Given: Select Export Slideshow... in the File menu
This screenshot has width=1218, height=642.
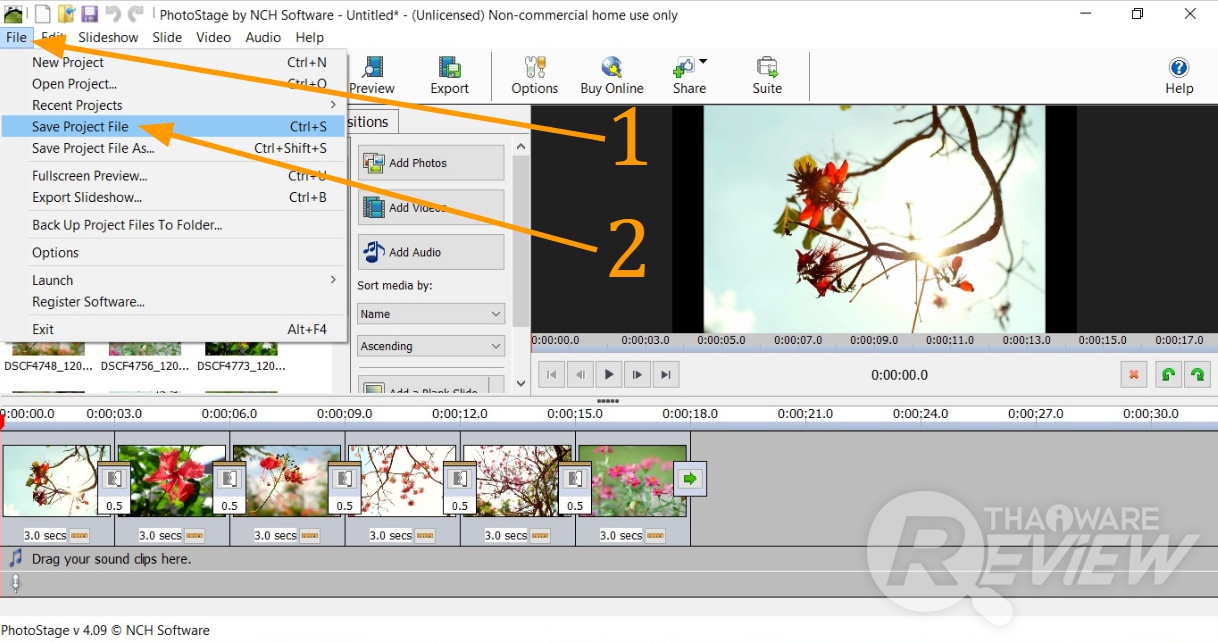Looking at the screenshot, I should click(174, 197).
